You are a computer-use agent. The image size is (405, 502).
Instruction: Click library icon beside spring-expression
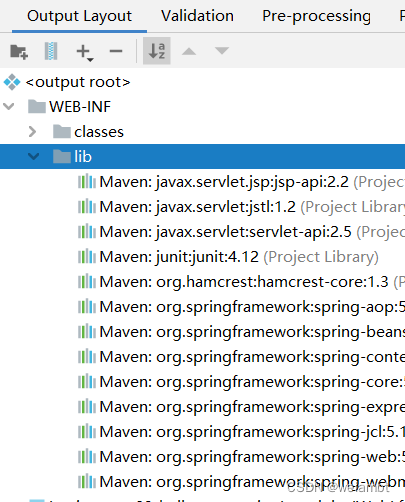87,406
